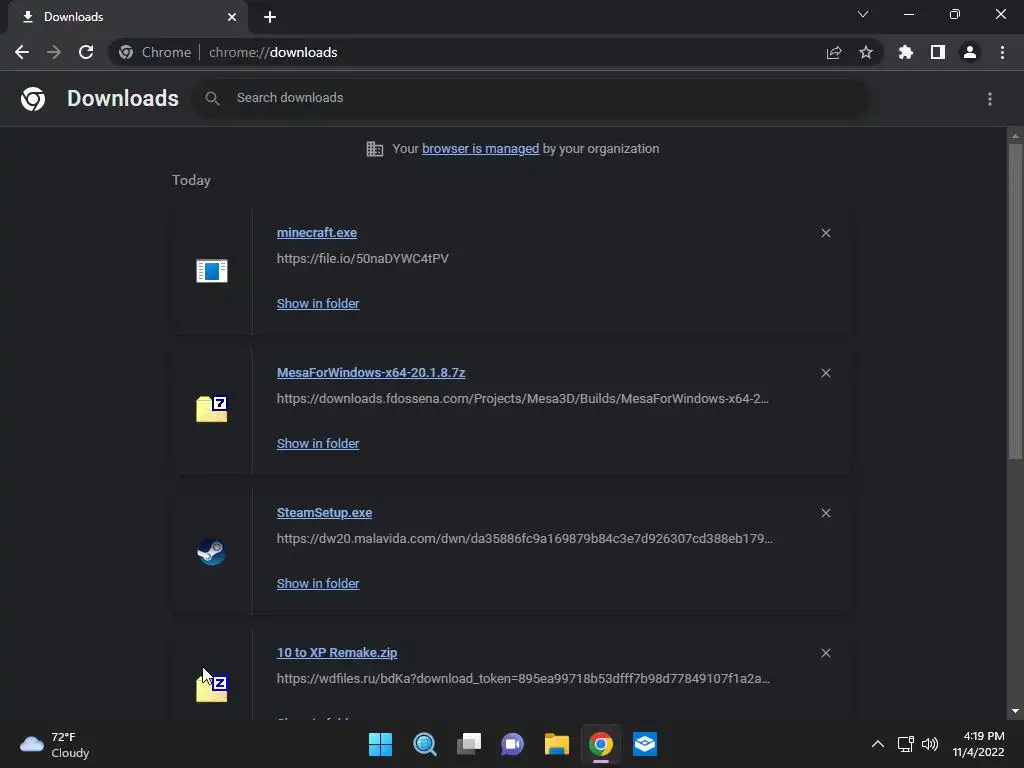Toggle the side panel icon
Screen dimensions: 1024x768
tap(938, 52)
